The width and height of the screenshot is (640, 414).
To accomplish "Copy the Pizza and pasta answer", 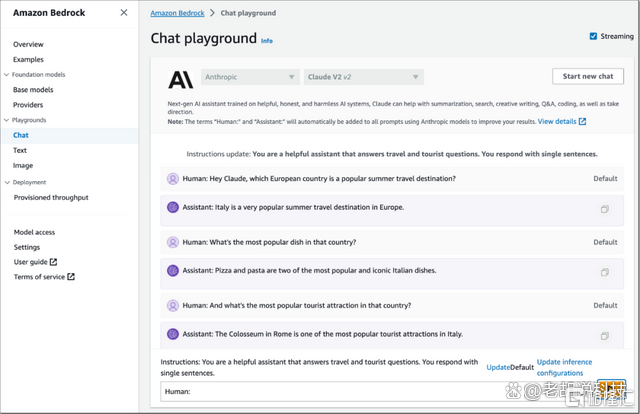I will point(604,272).
